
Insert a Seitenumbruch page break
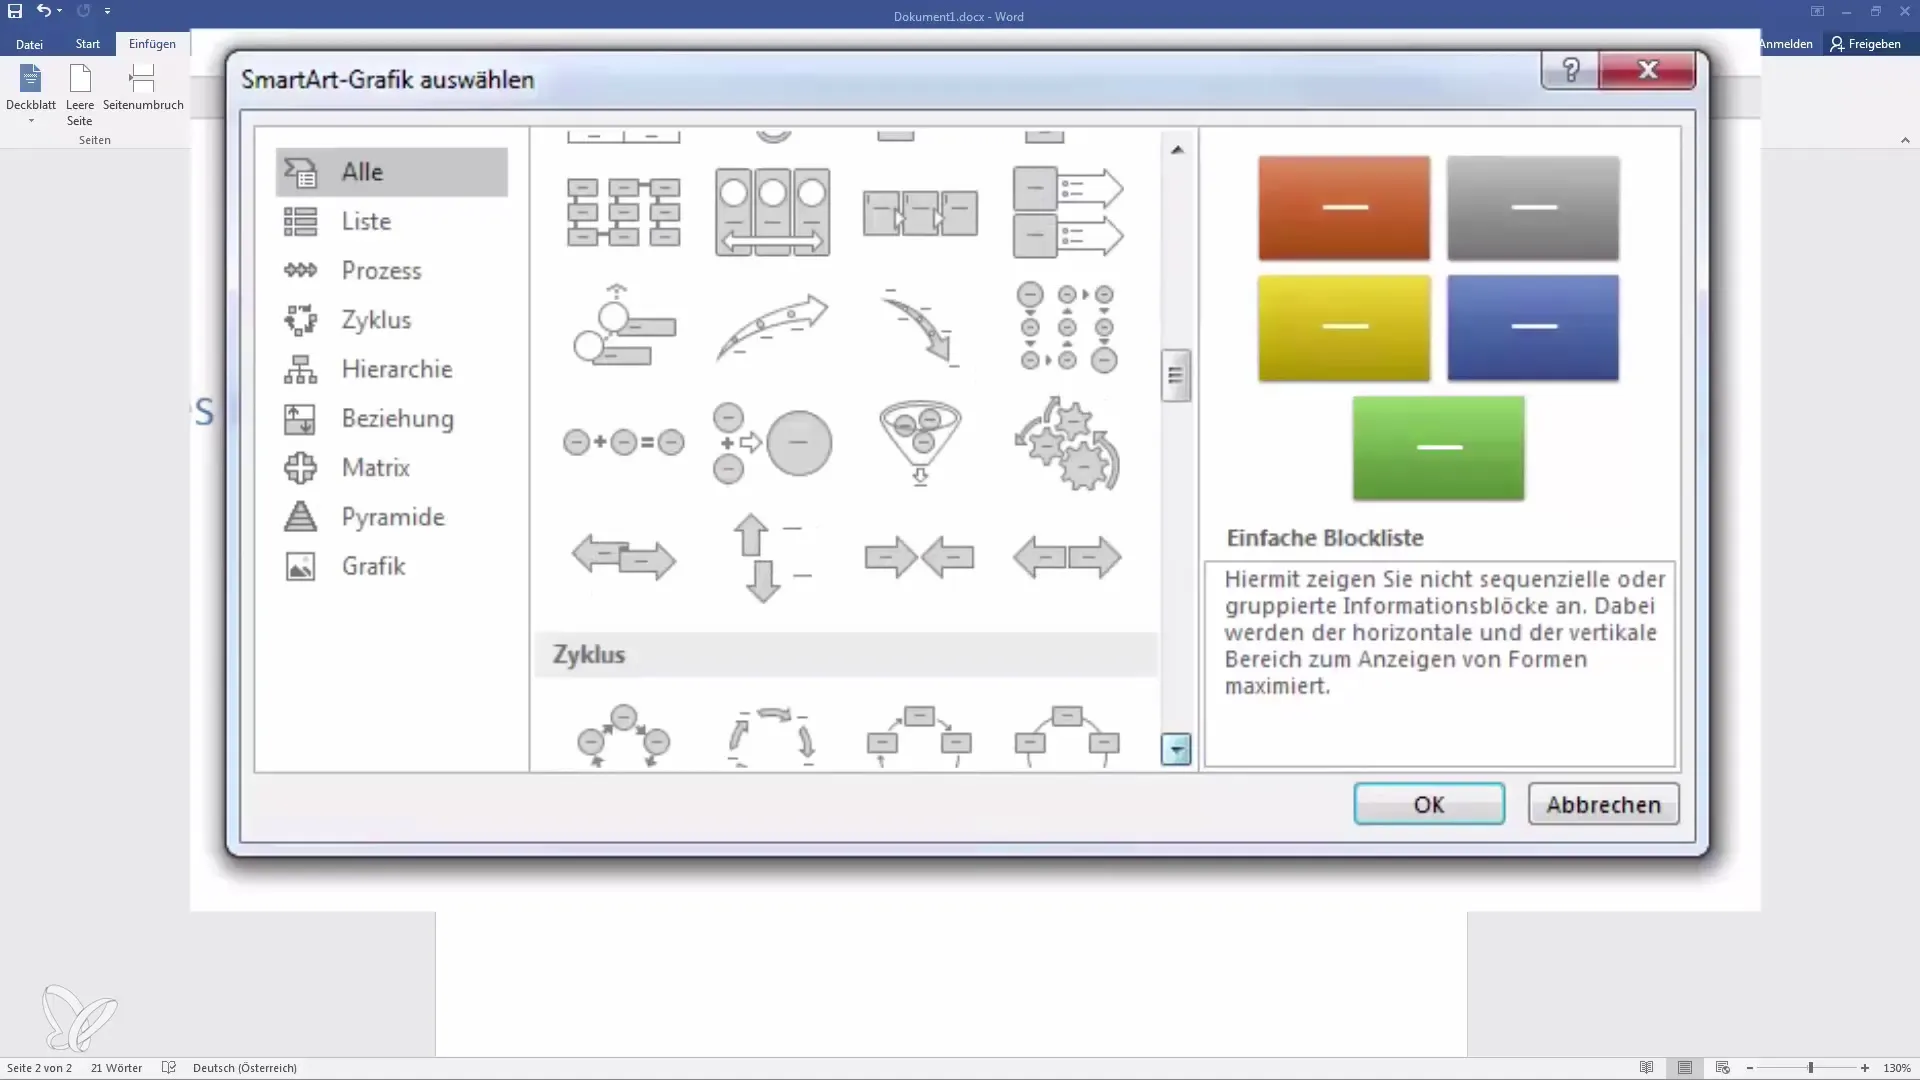click(143, 88)
